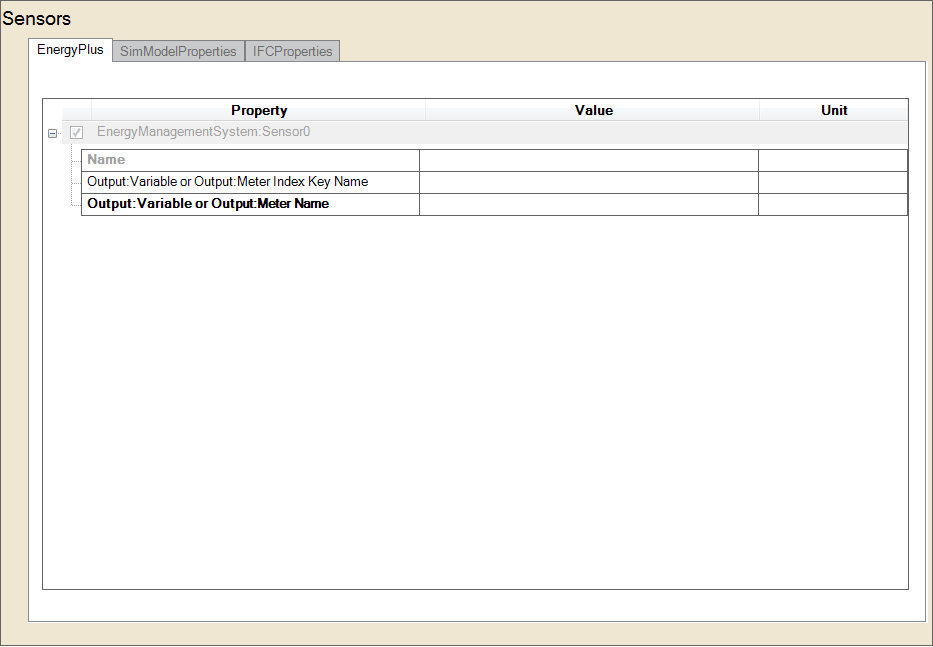The image size is (933, 647).
Task: Switch to the EnergyPlus tab
Action: tap(70, 50)
